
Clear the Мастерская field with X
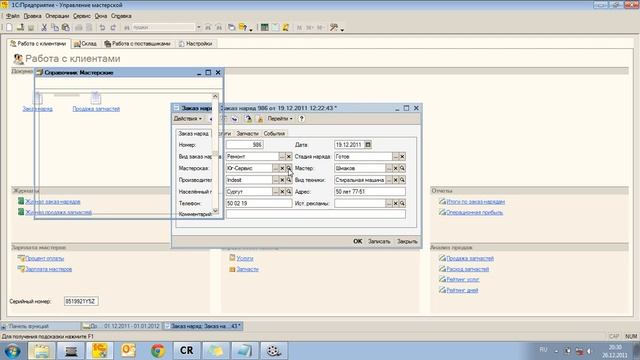[x=282, y=168]
